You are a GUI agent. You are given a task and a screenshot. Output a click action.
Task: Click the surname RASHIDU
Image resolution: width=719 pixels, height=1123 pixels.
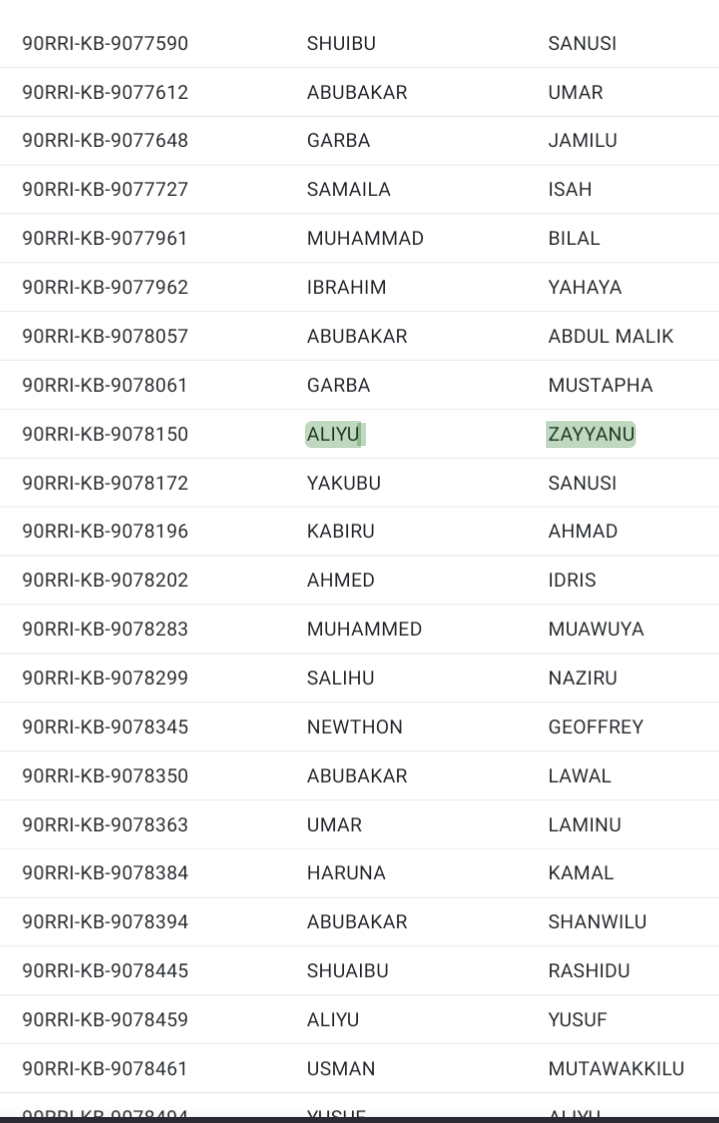589,971
